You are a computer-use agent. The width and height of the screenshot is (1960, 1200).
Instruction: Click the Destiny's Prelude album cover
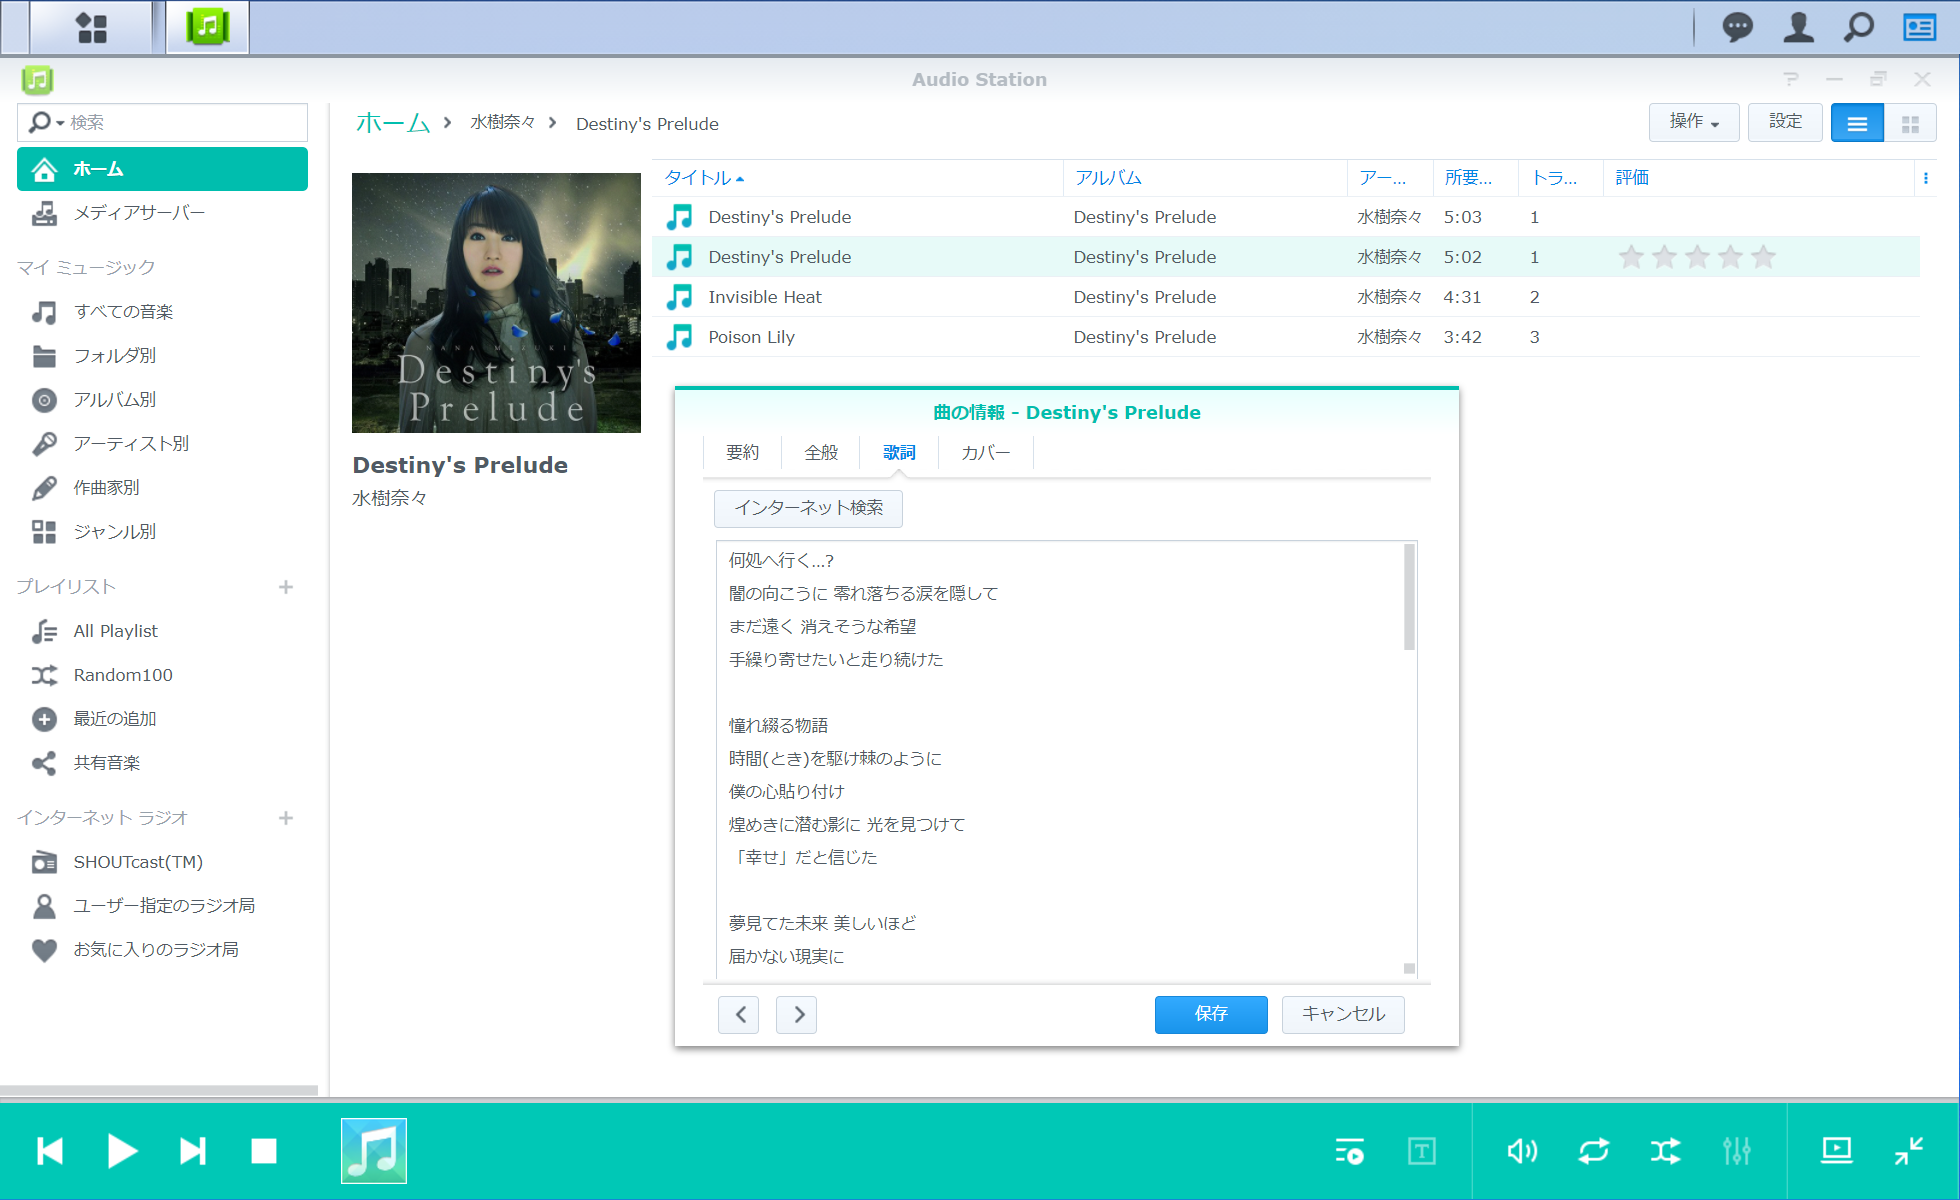(496, 303)
